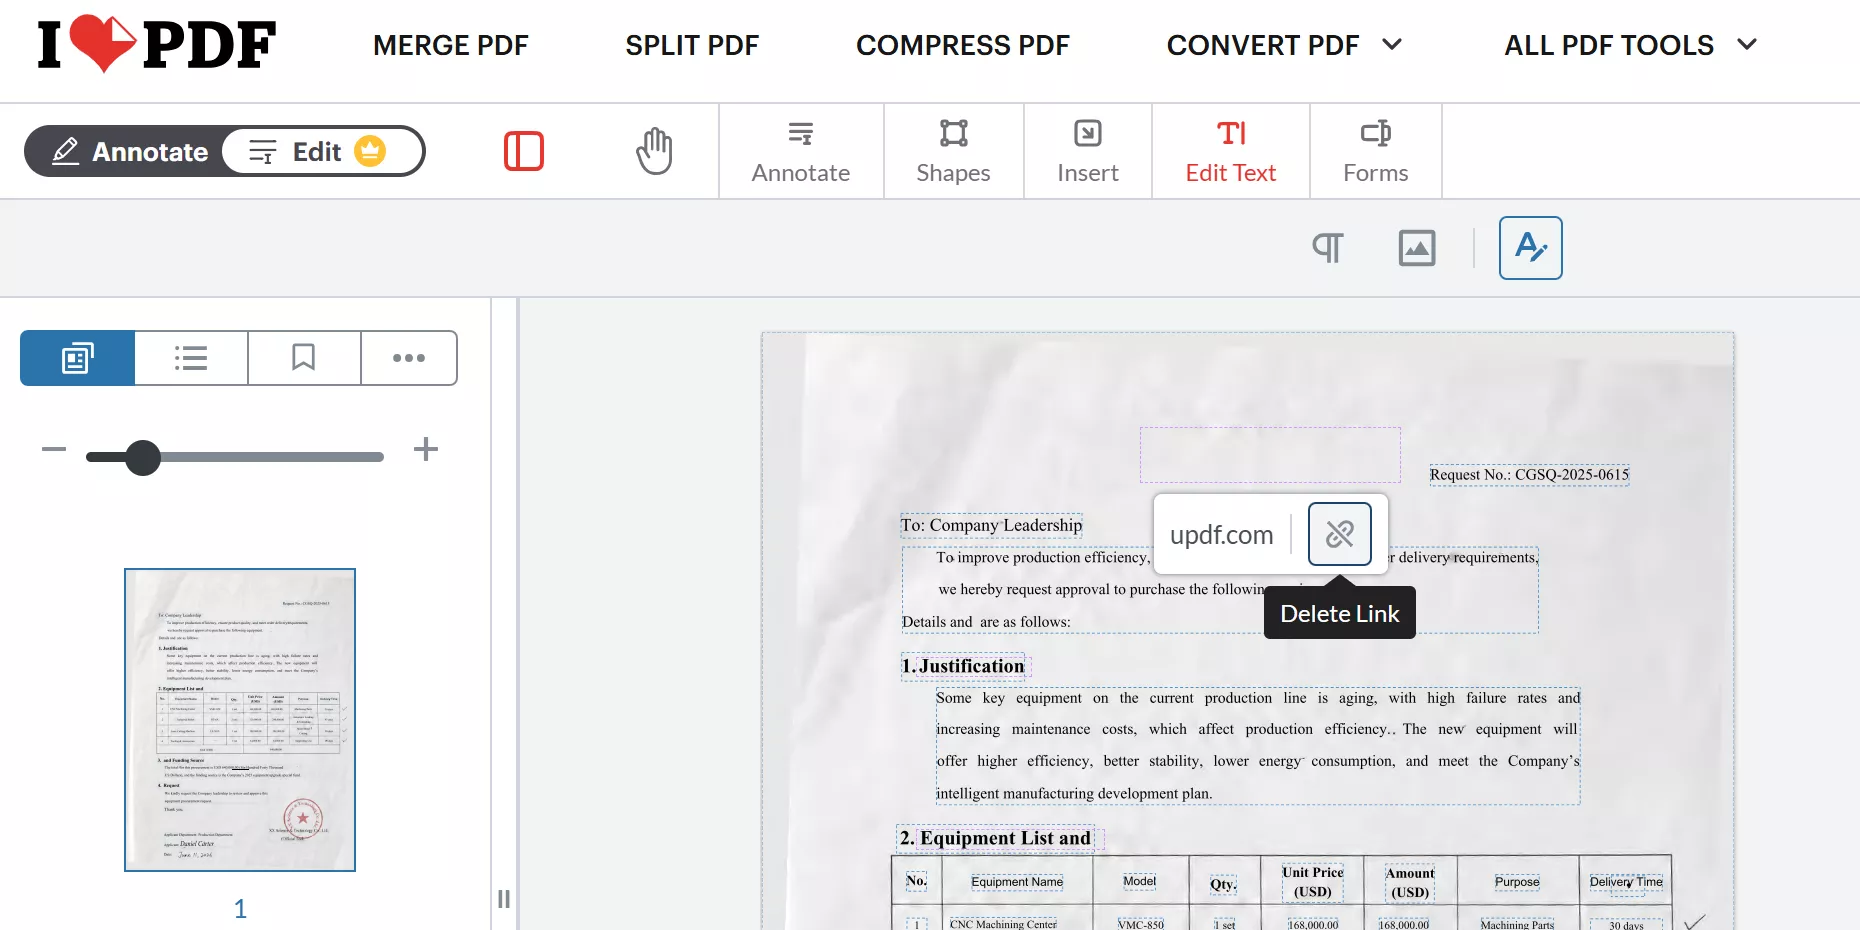The image size is (1860, 930).
Task: Click the 'Qty.' table header
Action: (1223, 884)
